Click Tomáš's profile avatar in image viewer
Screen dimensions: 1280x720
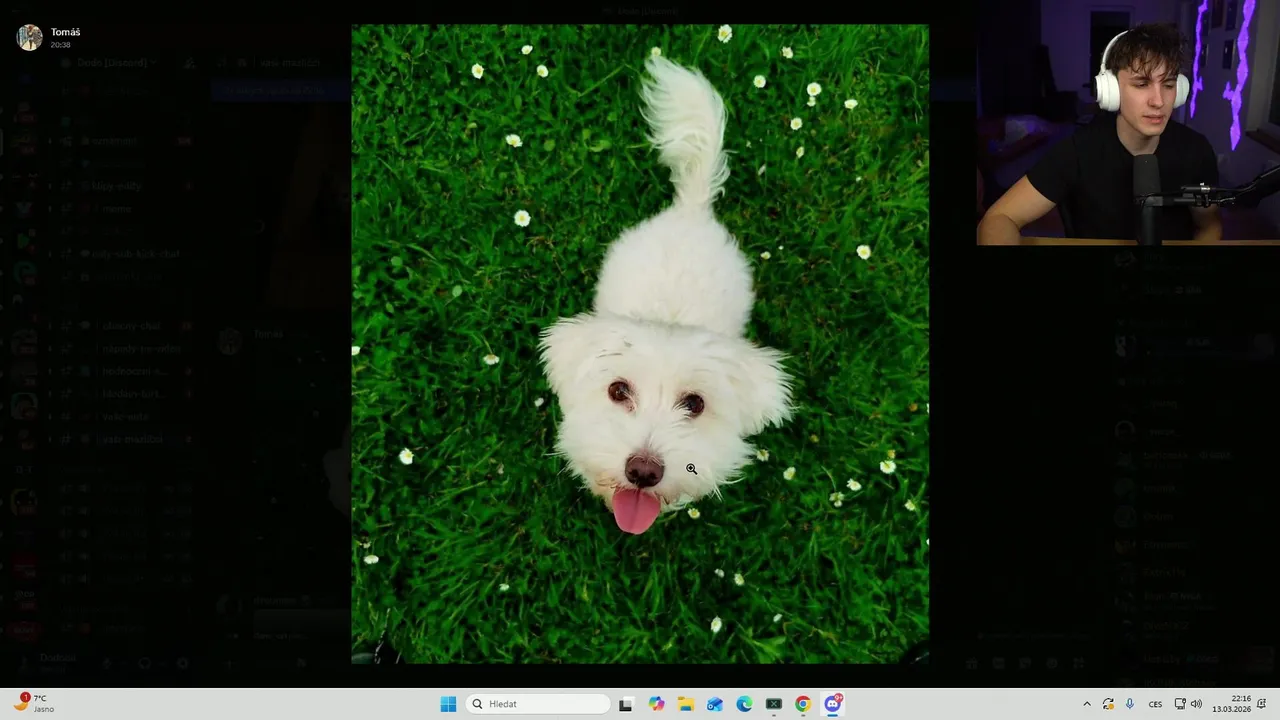pyautogui.click(x=30, y=37)
